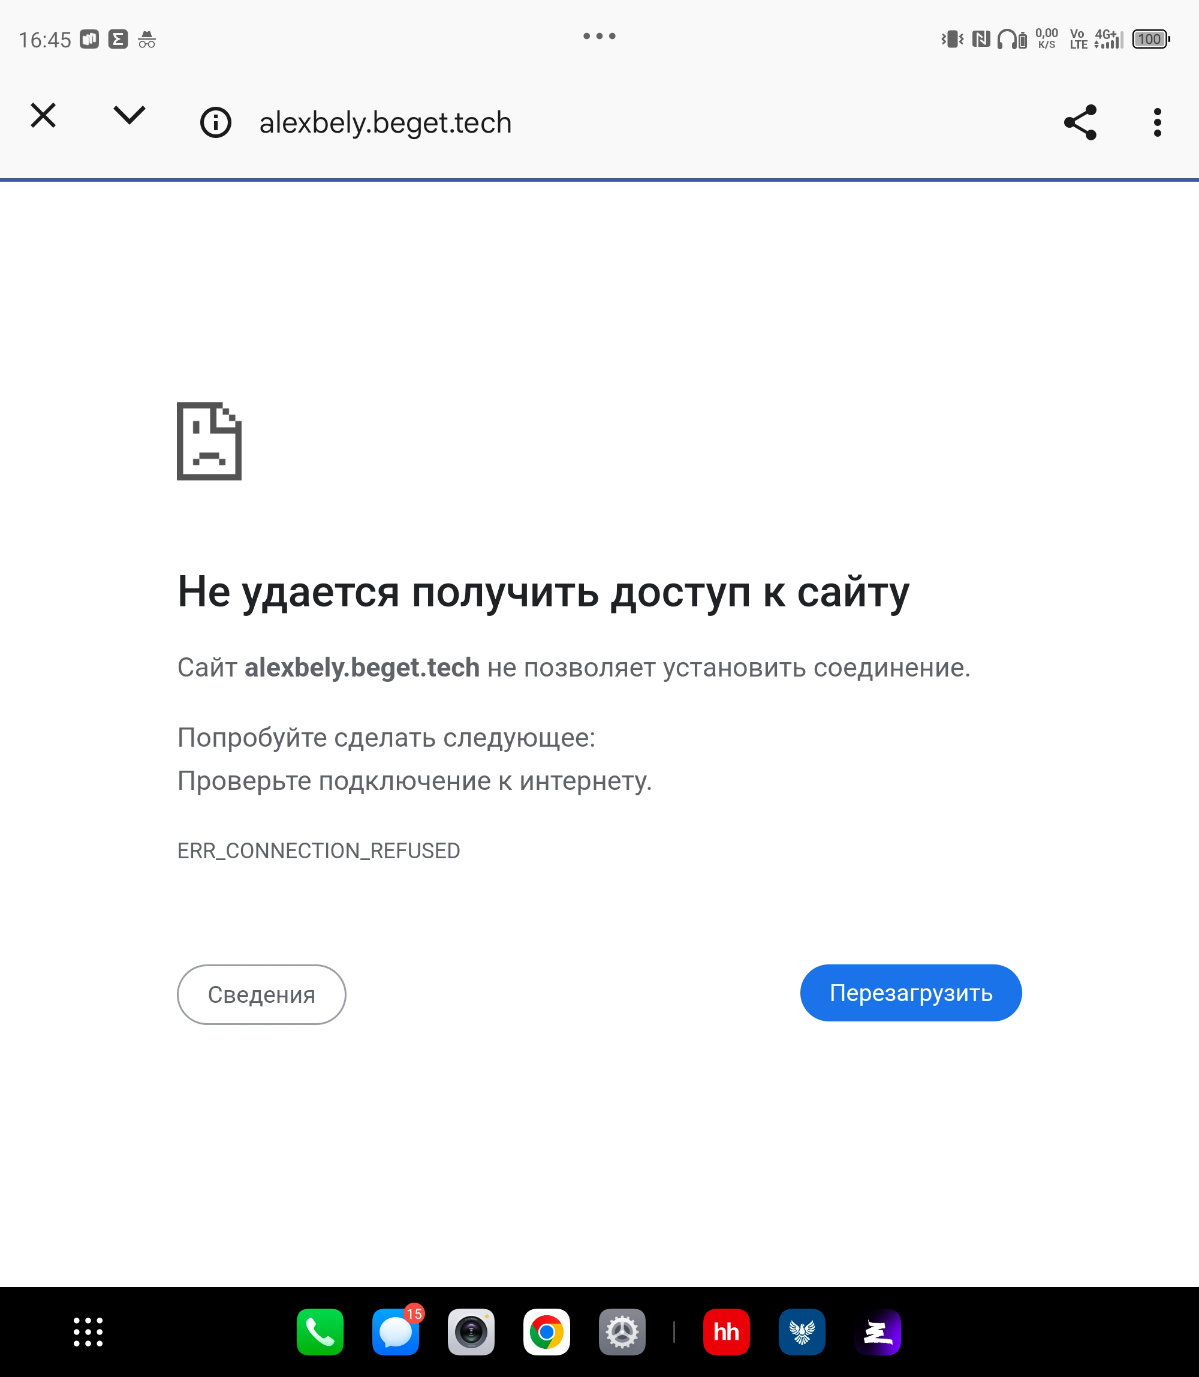Screen dimensions: 1199x1377
Task: Open the Messages app with 15 badge
Action: tap(396, 1332)
